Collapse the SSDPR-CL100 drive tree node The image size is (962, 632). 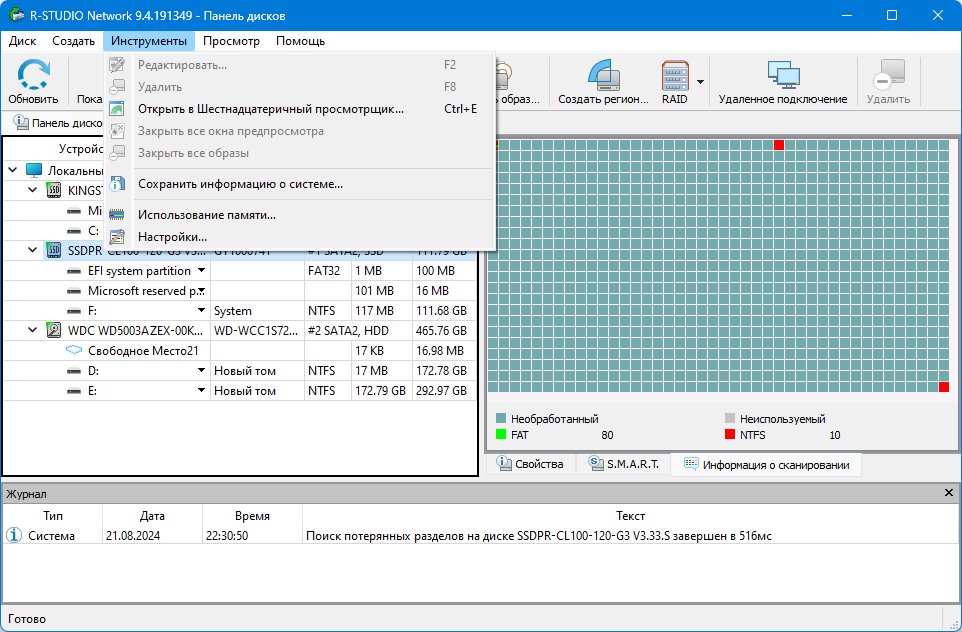coord(33,250)
